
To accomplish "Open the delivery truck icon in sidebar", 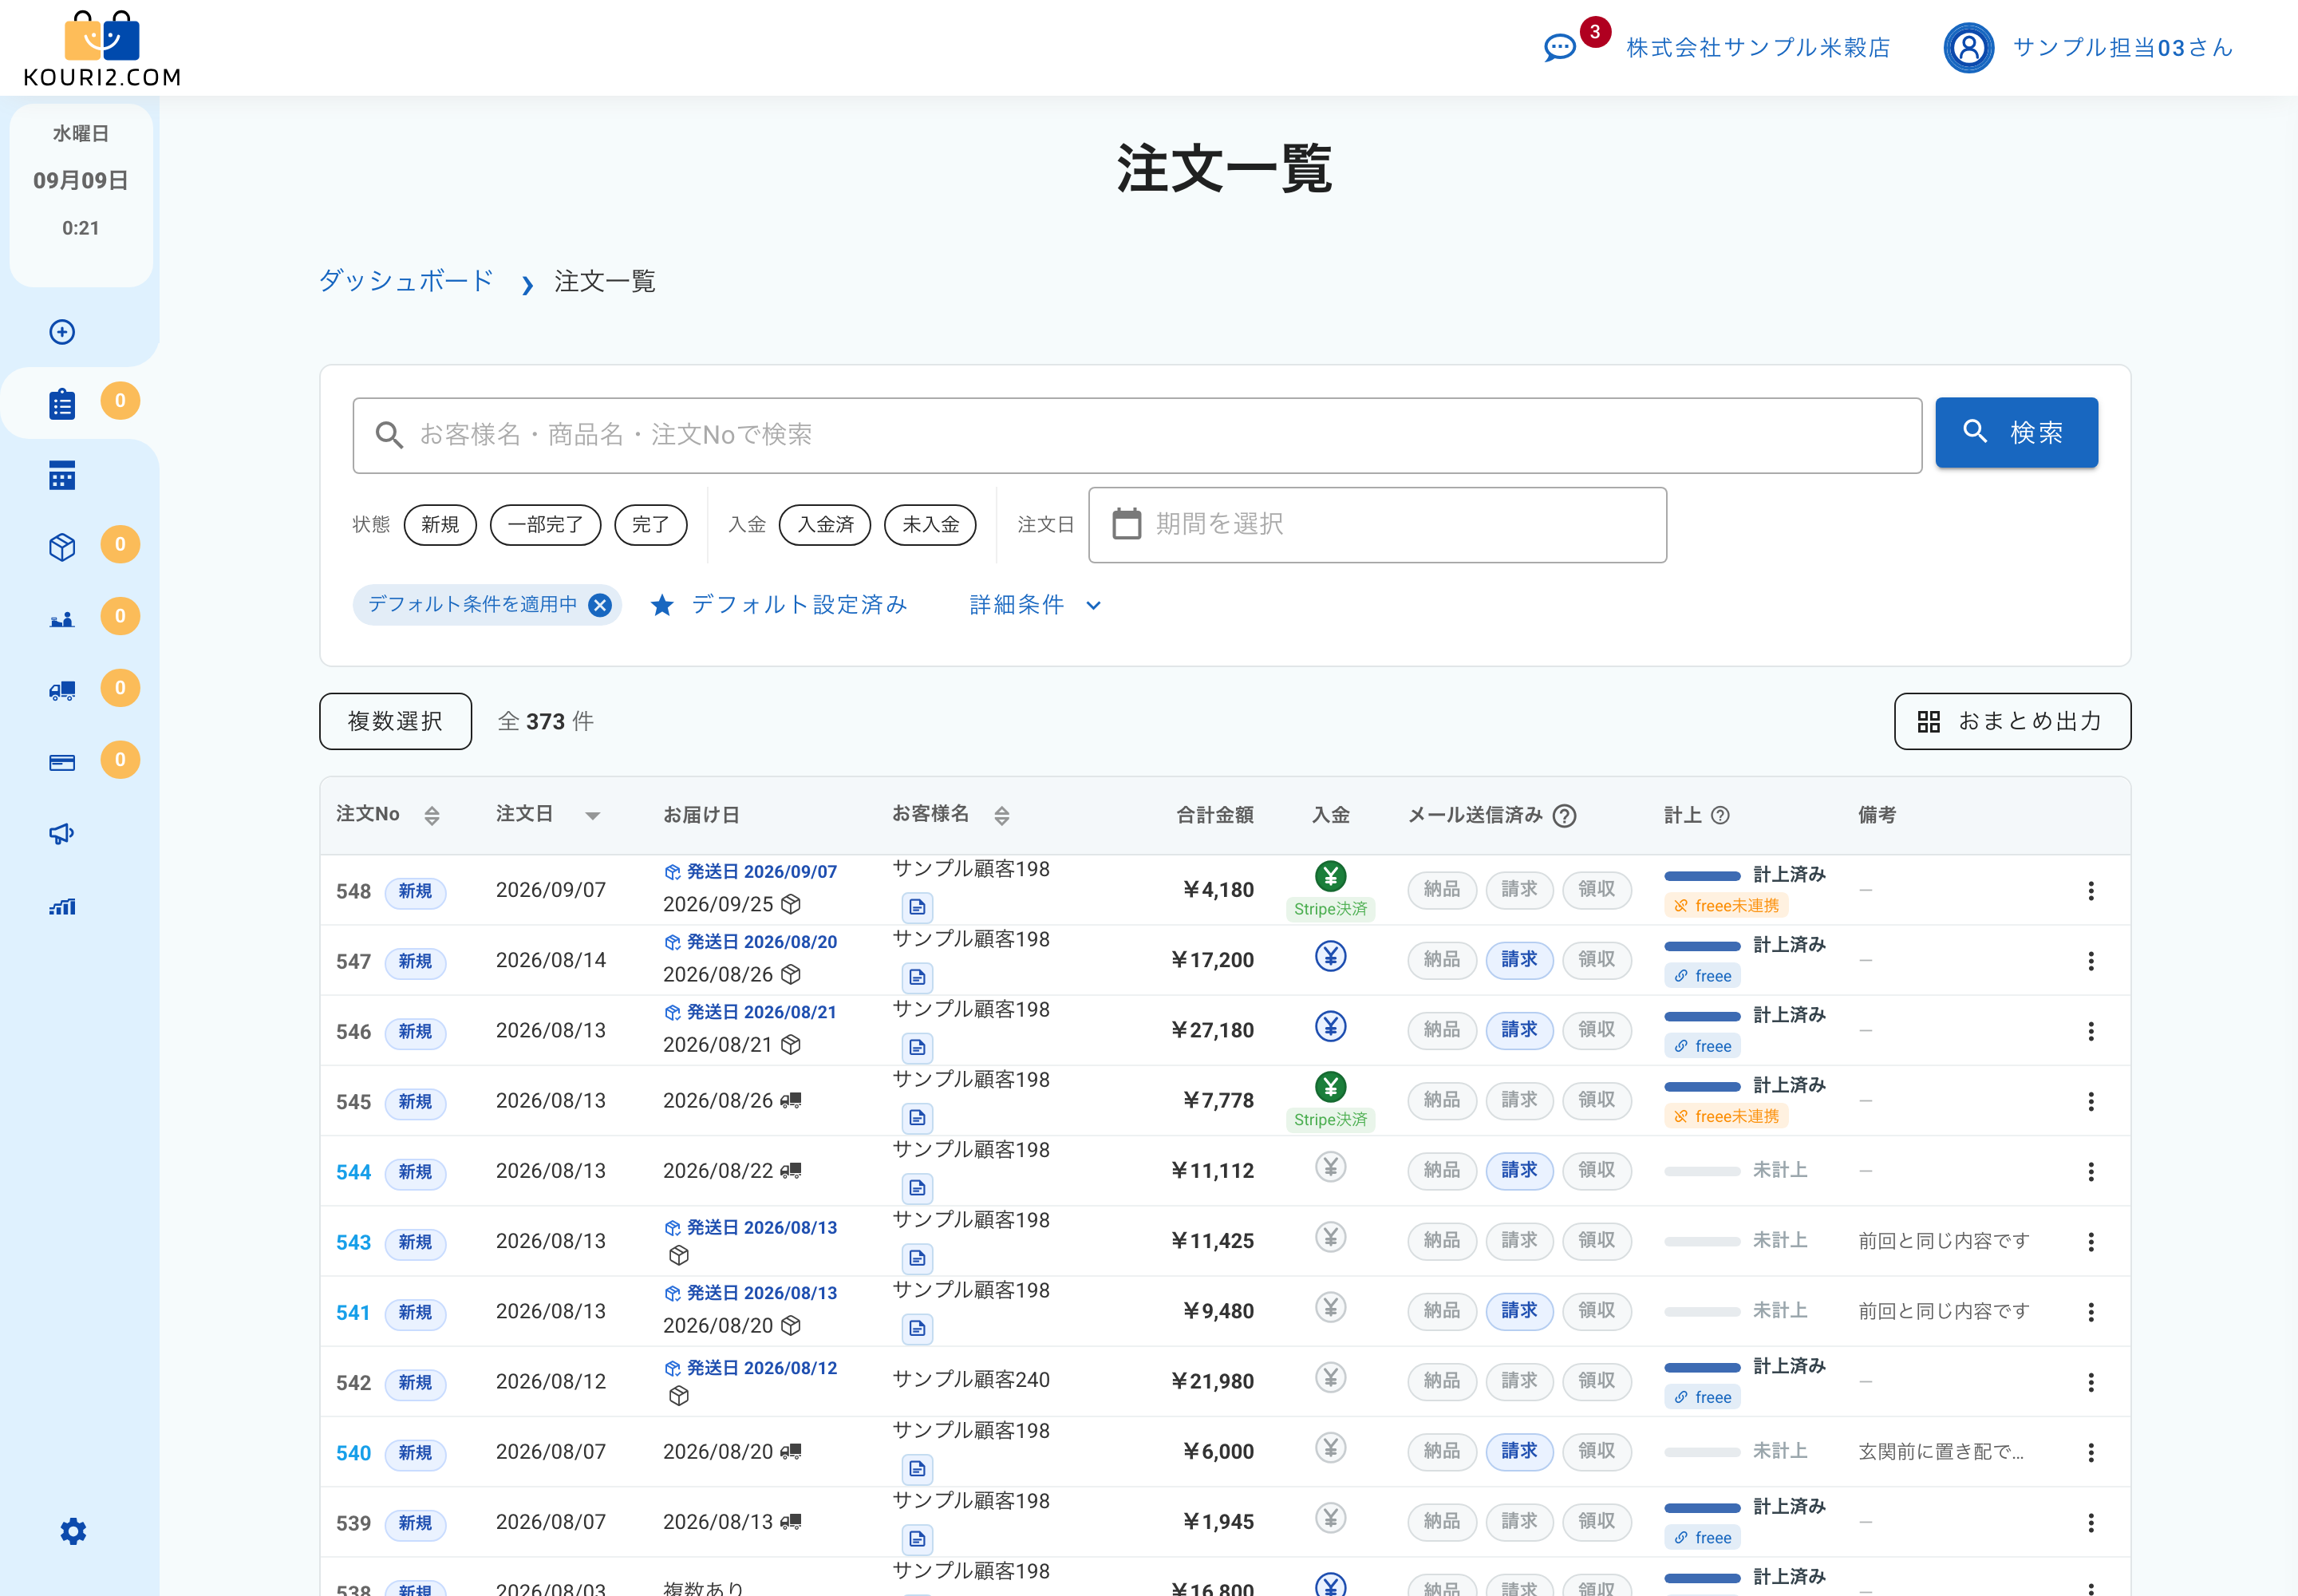I will 62,690.
